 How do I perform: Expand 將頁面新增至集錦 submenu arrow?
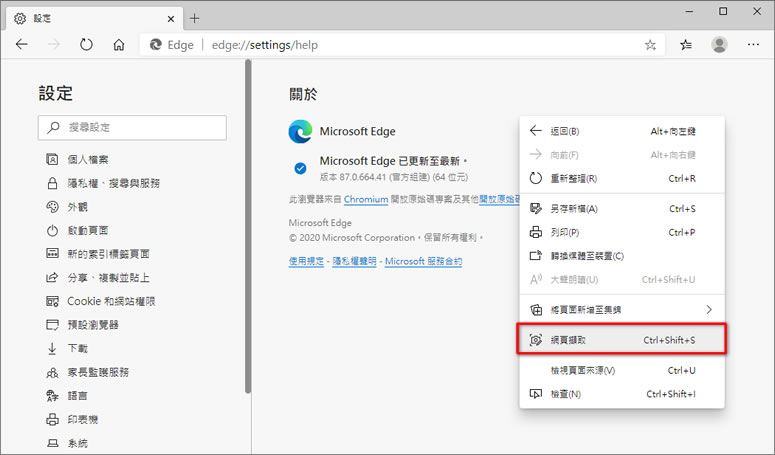(709, 310)
